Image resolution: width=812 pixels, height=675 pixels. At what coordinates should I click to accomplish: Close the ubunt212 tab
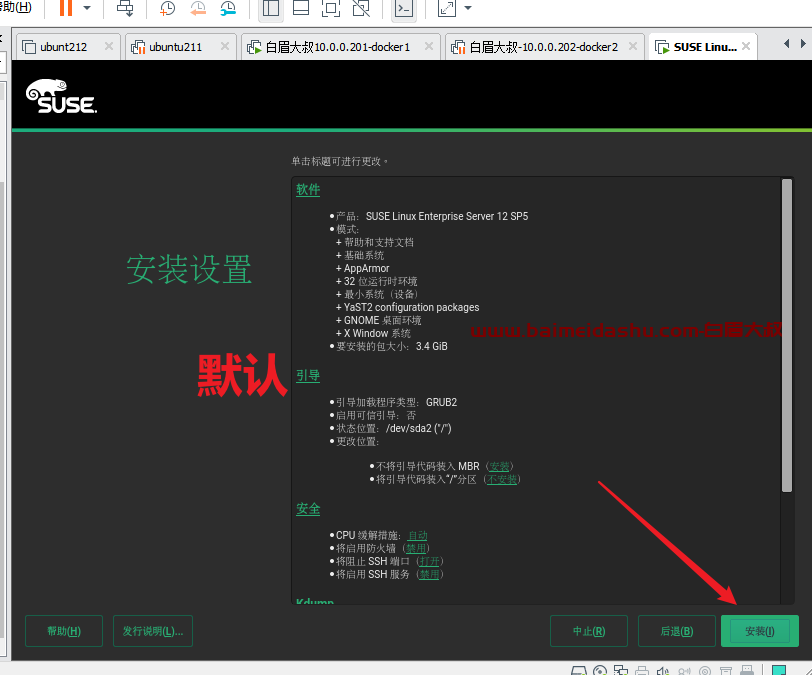pyautogui.click(x=109, y=46)
